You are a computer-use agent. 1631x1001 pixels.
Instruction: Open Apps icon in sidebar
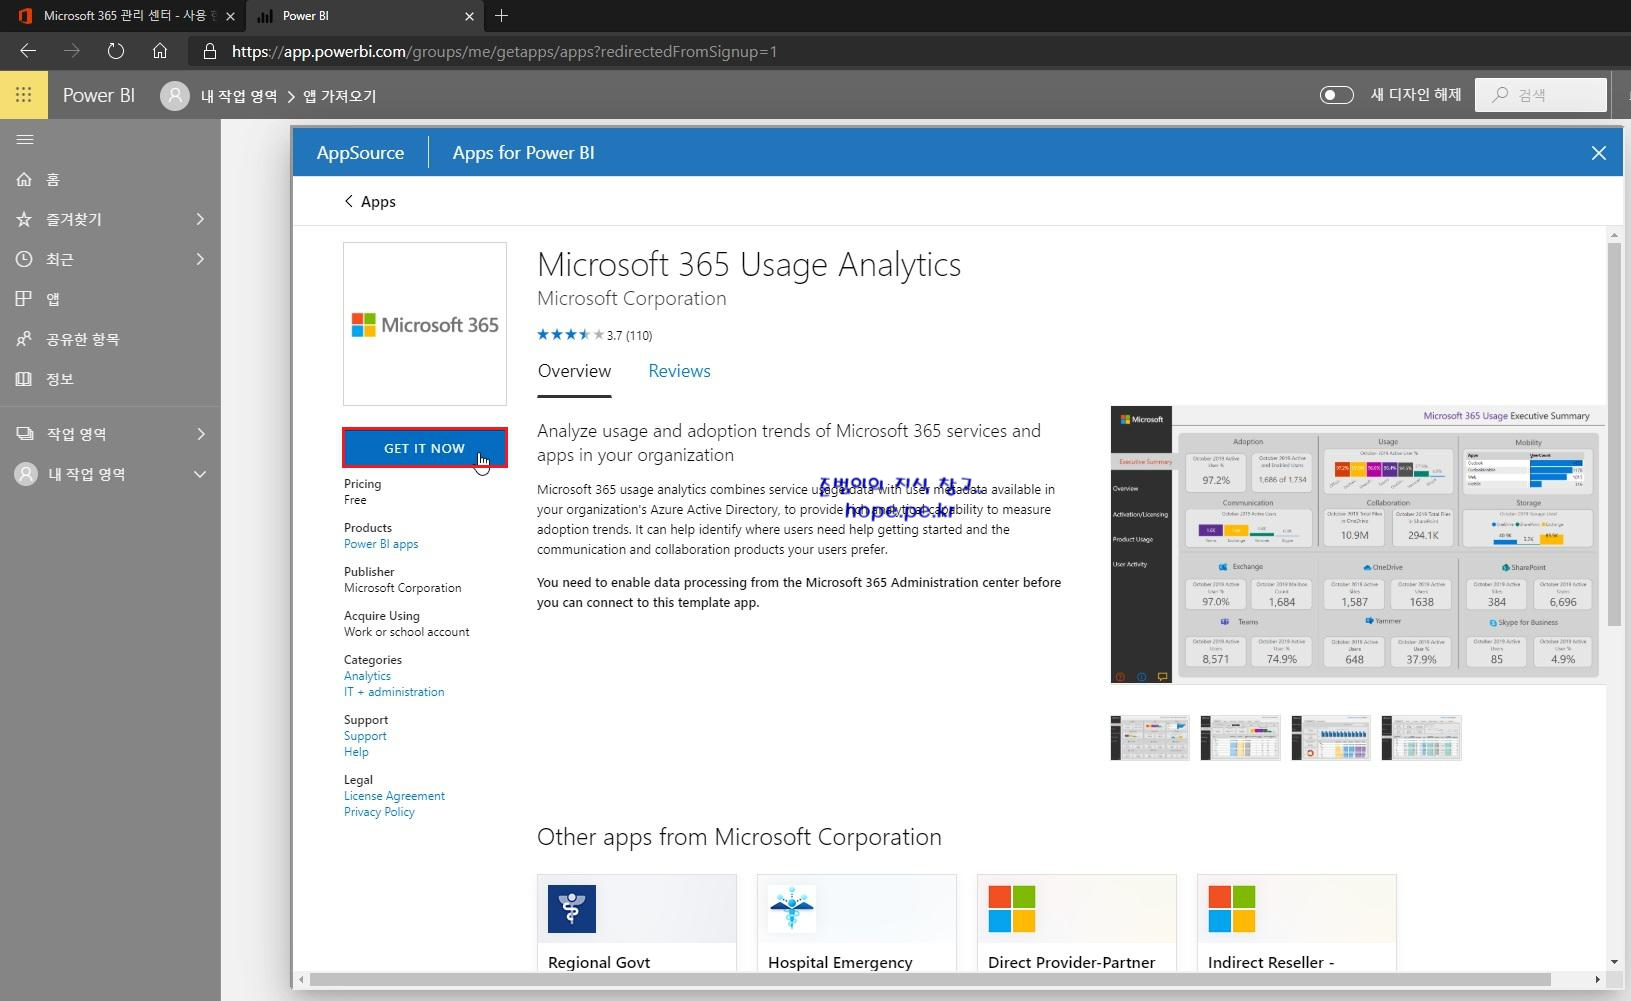[x=24, y=299]
